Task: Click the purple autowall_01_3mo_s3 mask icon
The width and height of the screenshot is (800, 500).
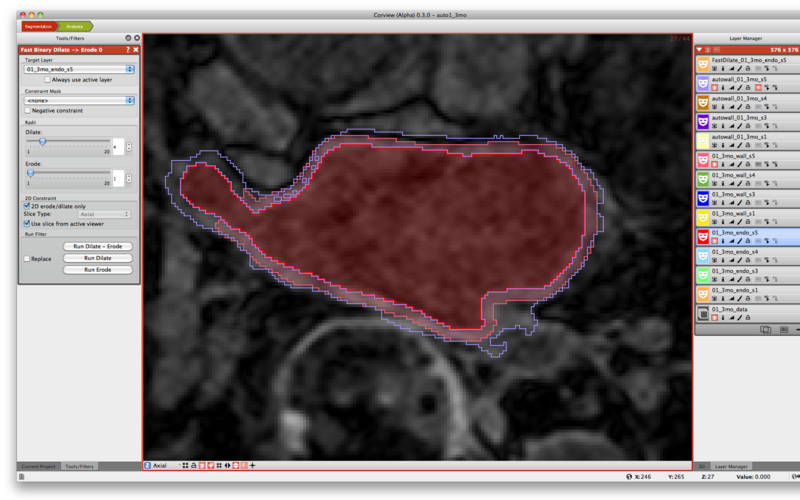Action: [702, 121]
